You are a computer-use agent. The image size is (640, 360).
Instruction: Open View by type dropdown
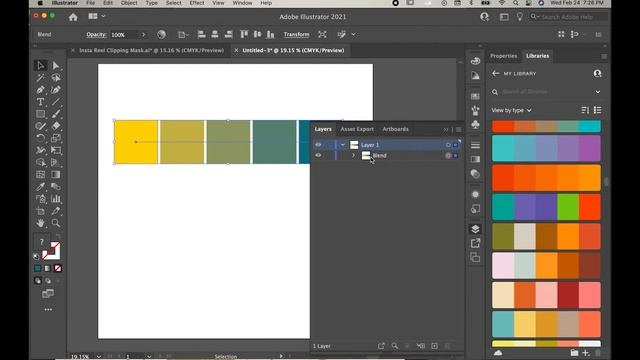point(511,110)
